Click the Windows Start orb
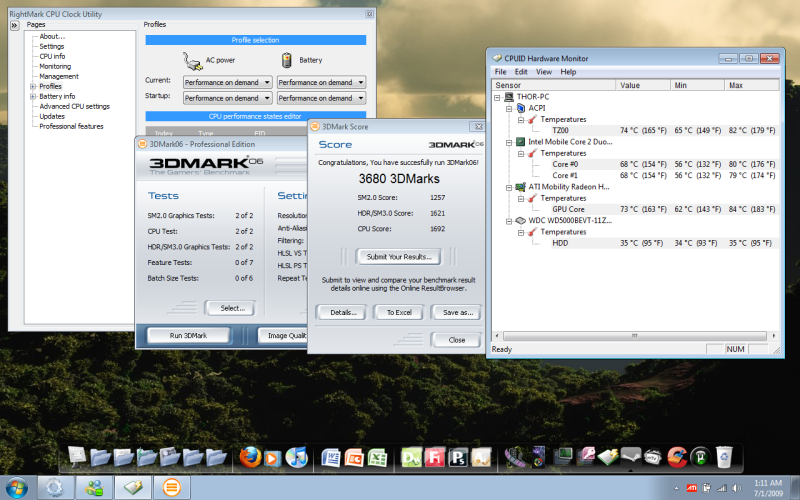The image size is (800, 500). coord(16,488)
